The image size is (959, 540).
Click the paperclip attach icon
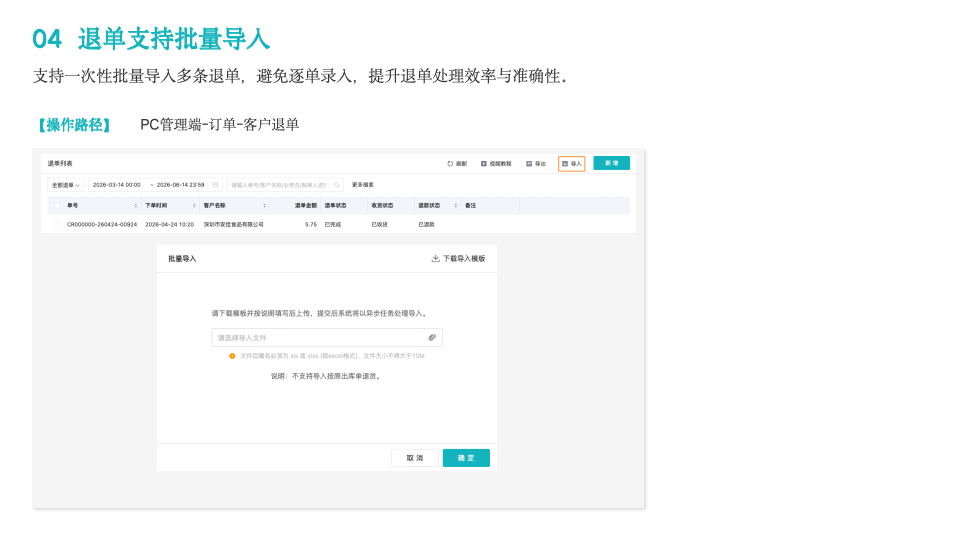point(432,338)
